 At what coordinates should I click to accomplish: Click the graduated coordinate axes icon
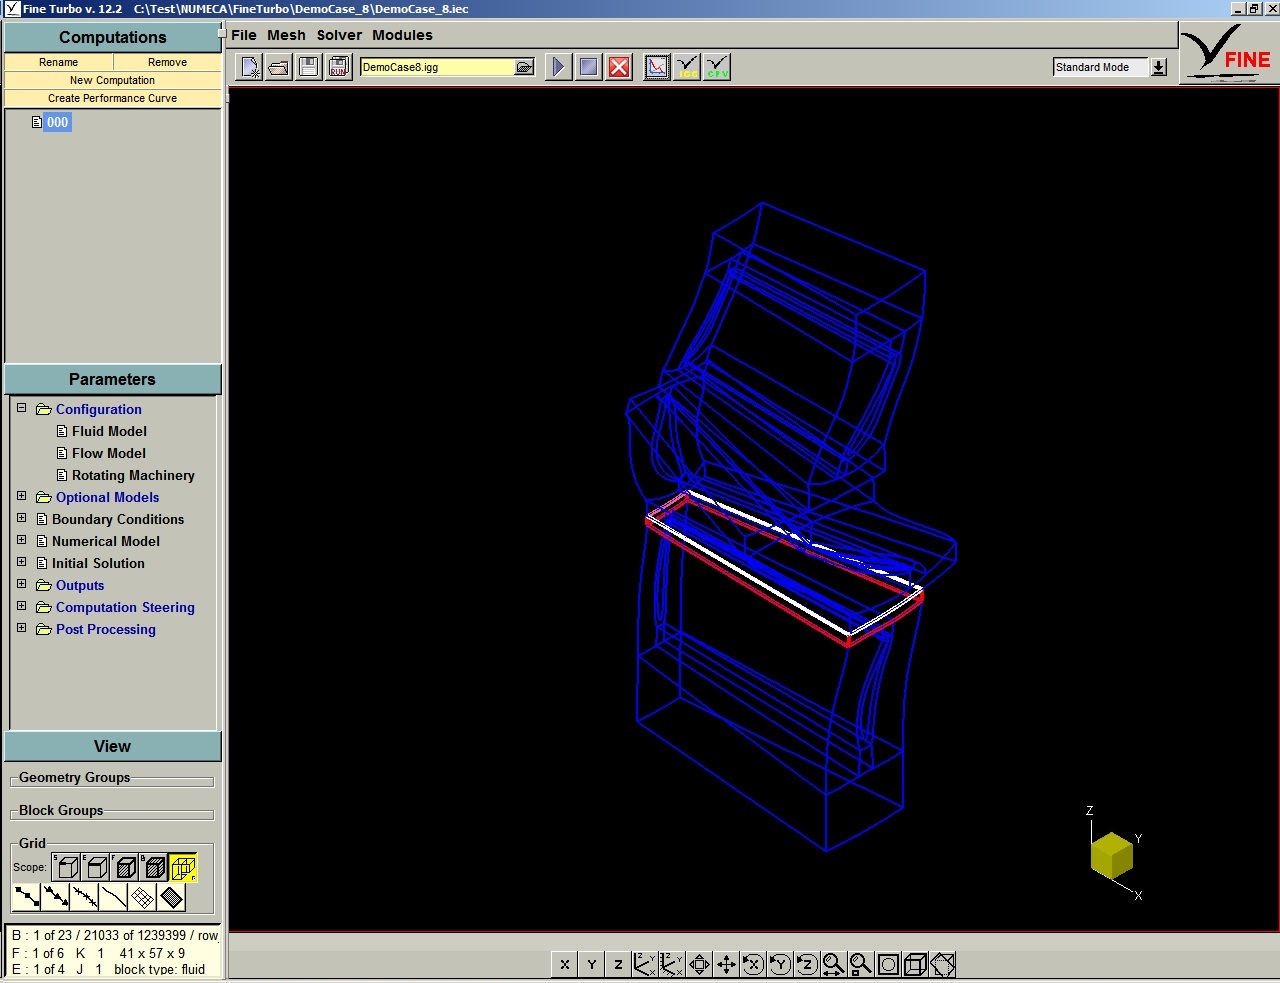click(x=673, y=964)
